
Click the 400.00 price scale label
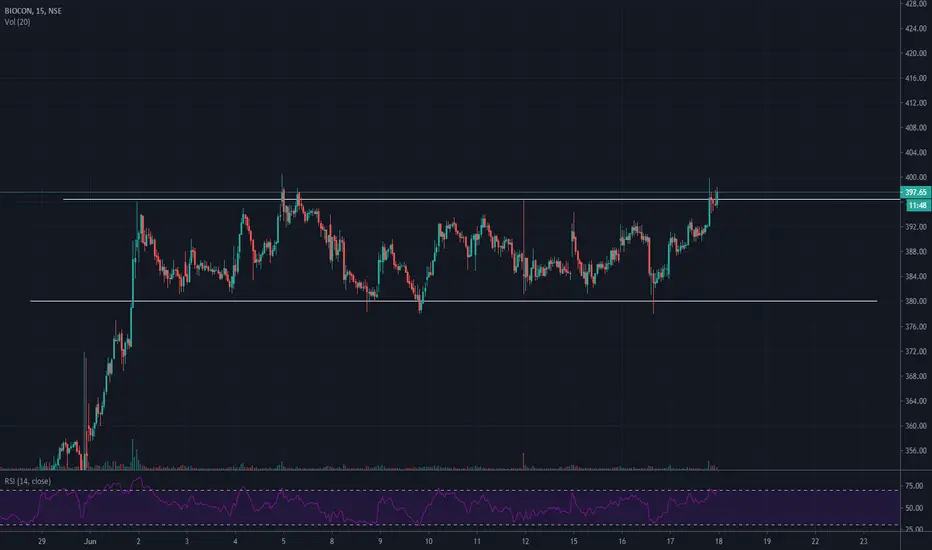(x=916, y=177)
